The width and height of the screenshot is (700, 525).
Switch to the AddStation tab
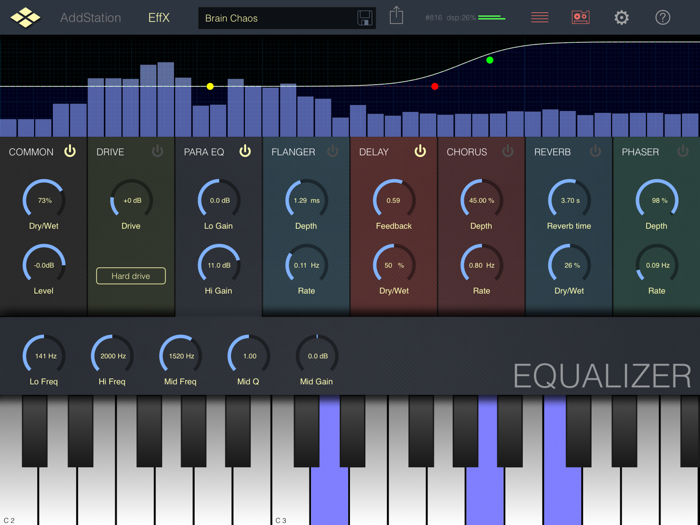[x=91, y=18]
